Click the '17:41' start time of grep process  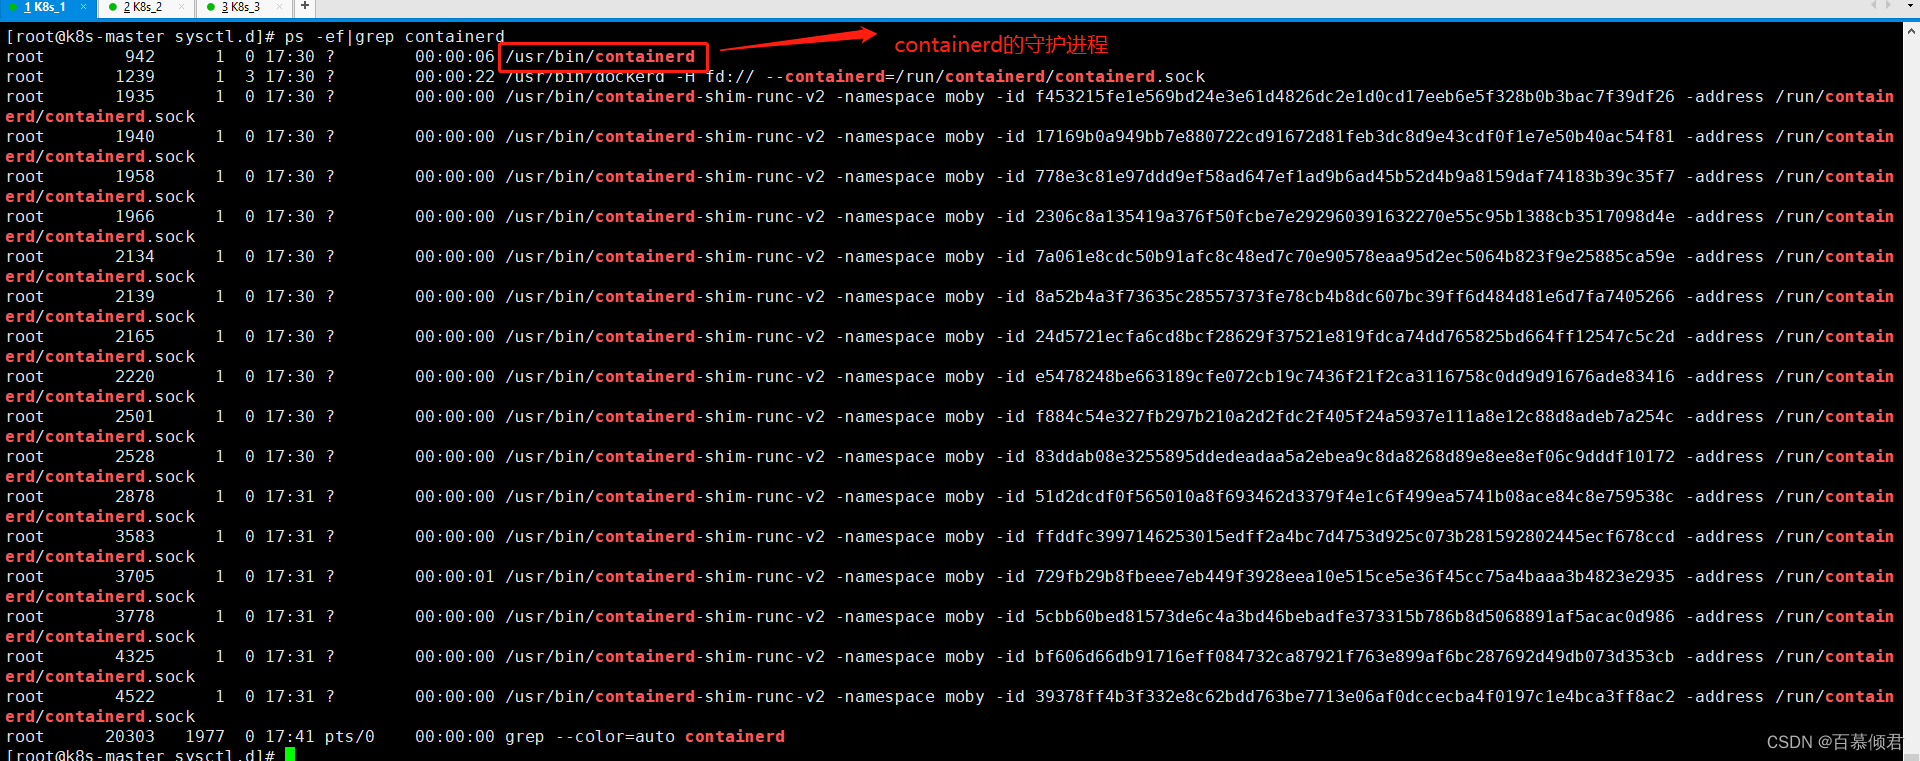coord(290,737)
